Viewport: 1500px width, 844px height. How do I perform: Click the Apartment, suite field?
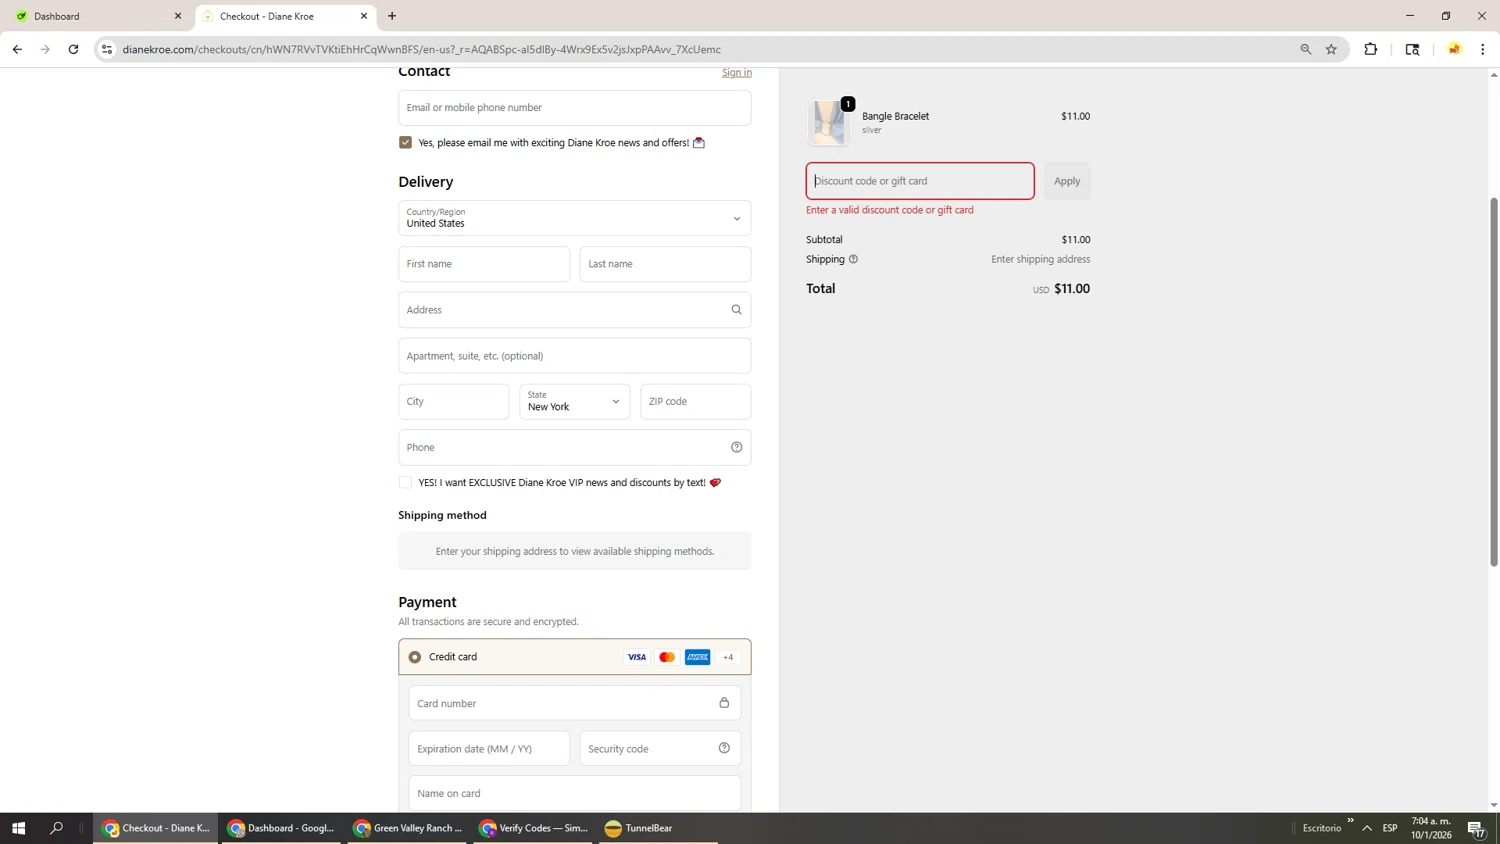(x=575, y=356)
